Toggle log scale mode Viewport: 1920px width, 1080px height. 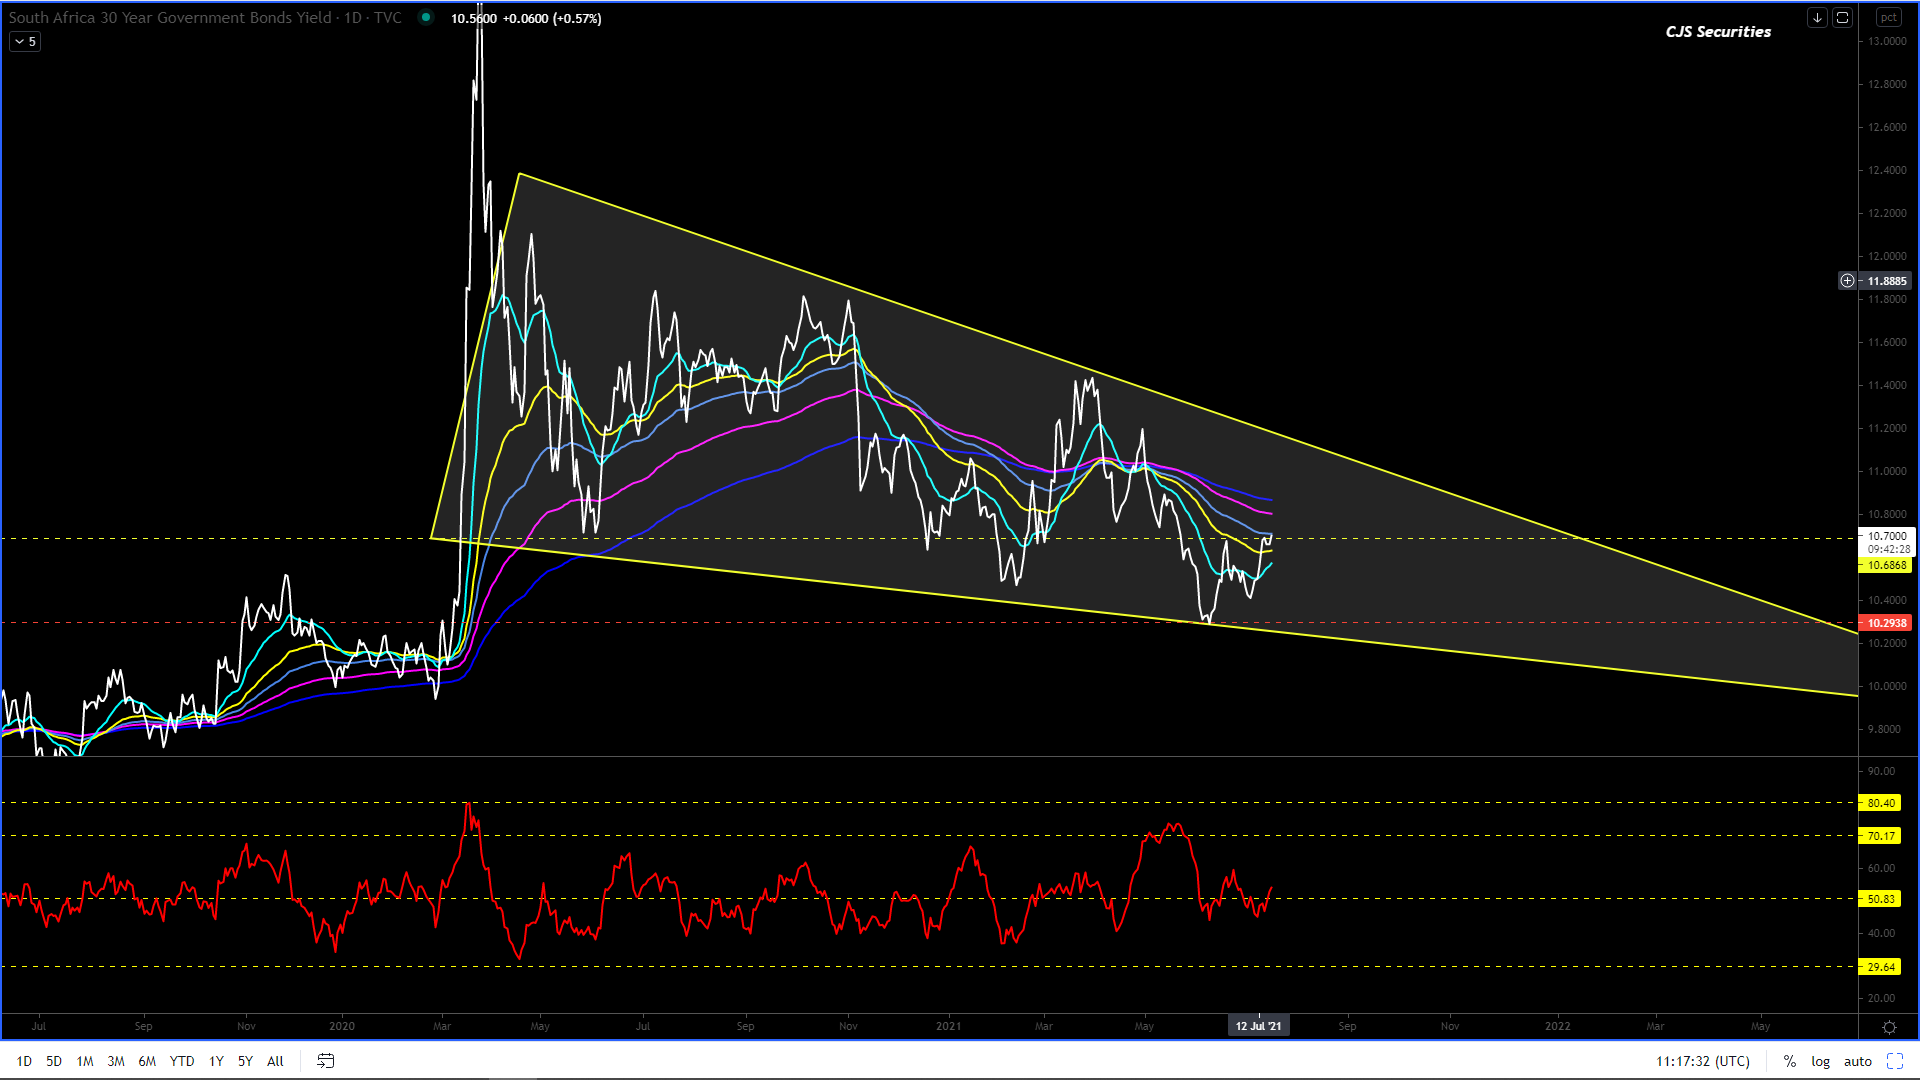(x=1820, y=1061)
